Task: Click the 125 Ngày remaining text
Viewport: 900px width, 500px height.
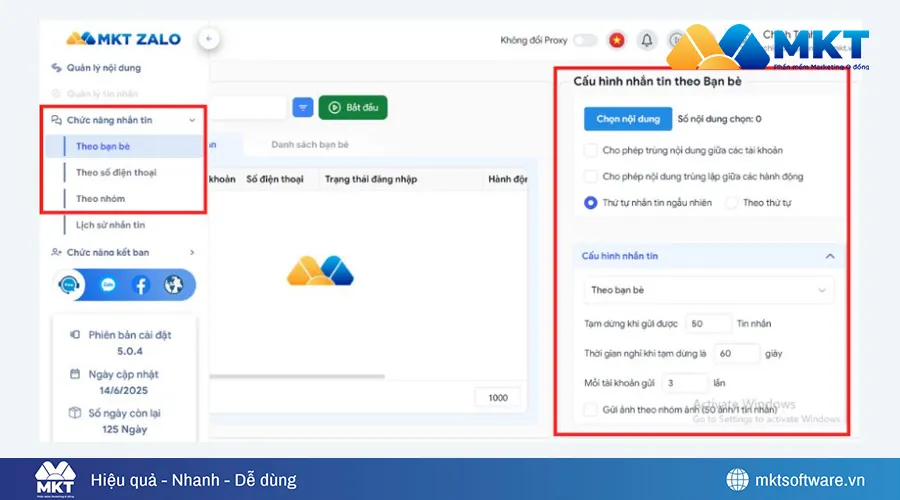Action: [125, 429]
